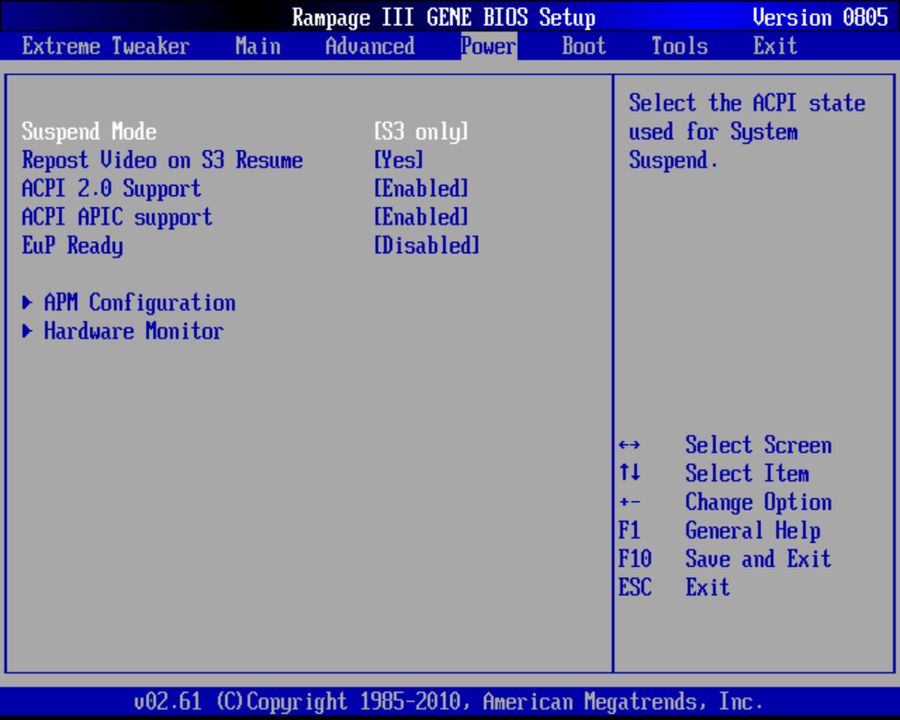Click the F10 key label
Viewport: 900px width, 720px height.
(635, 559)
